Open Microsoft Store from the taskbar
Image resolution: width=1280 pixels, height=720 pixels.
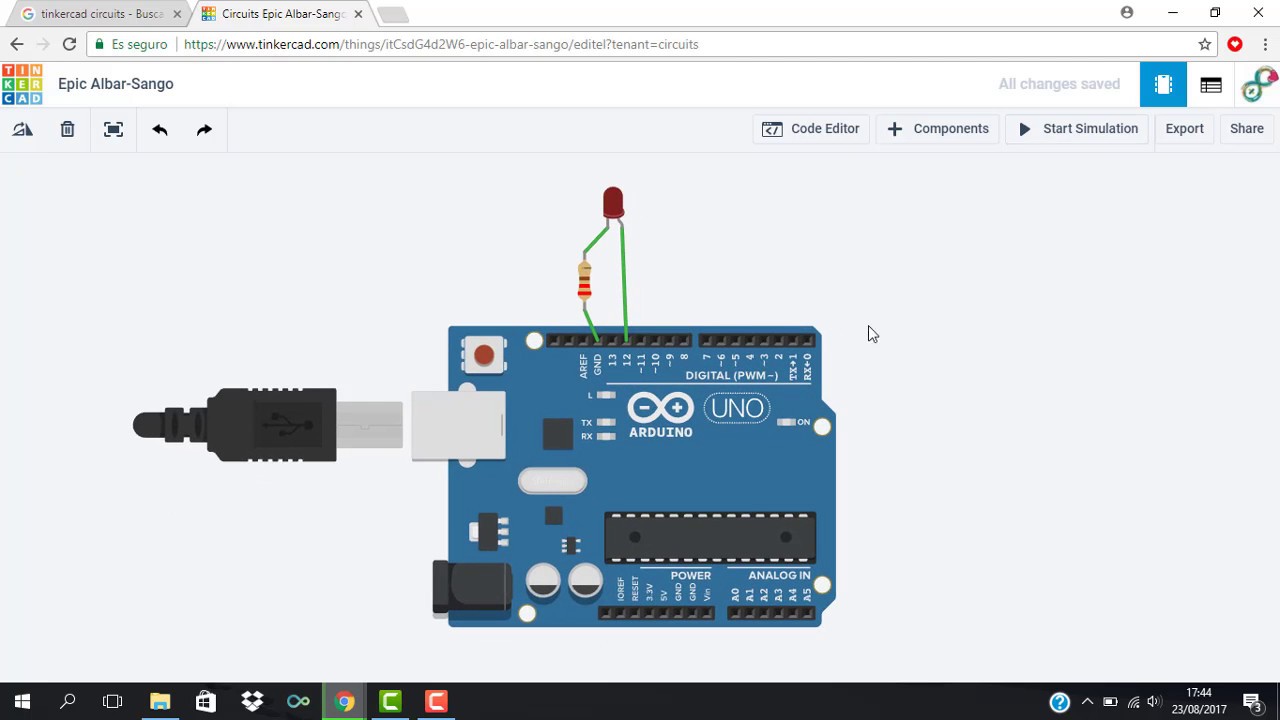coord(206,702)
